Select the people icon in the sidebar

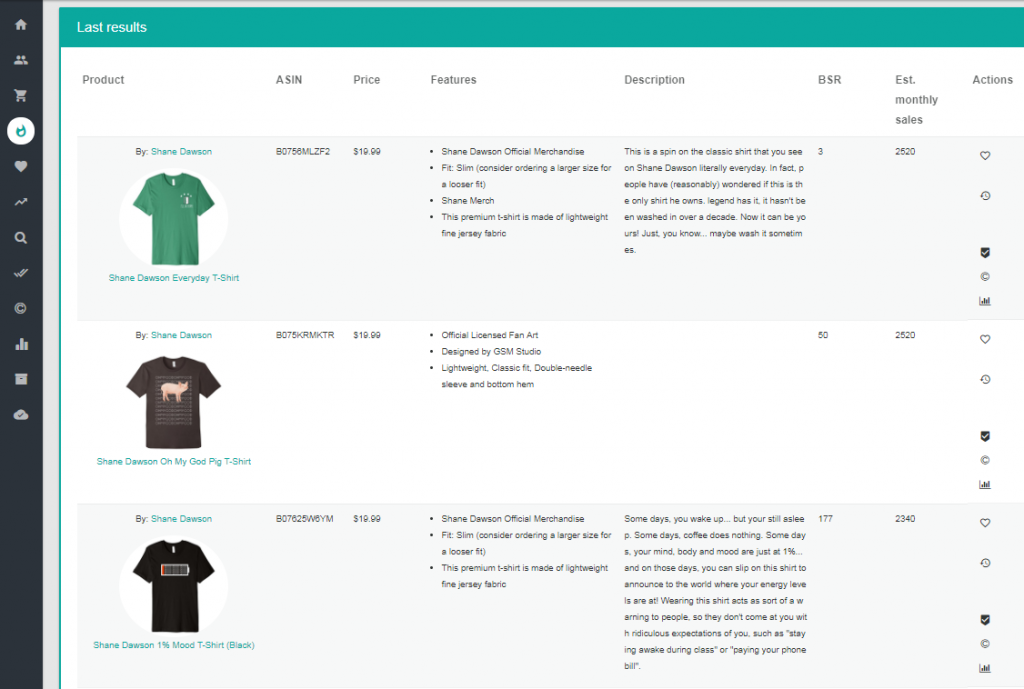[20, 59]
